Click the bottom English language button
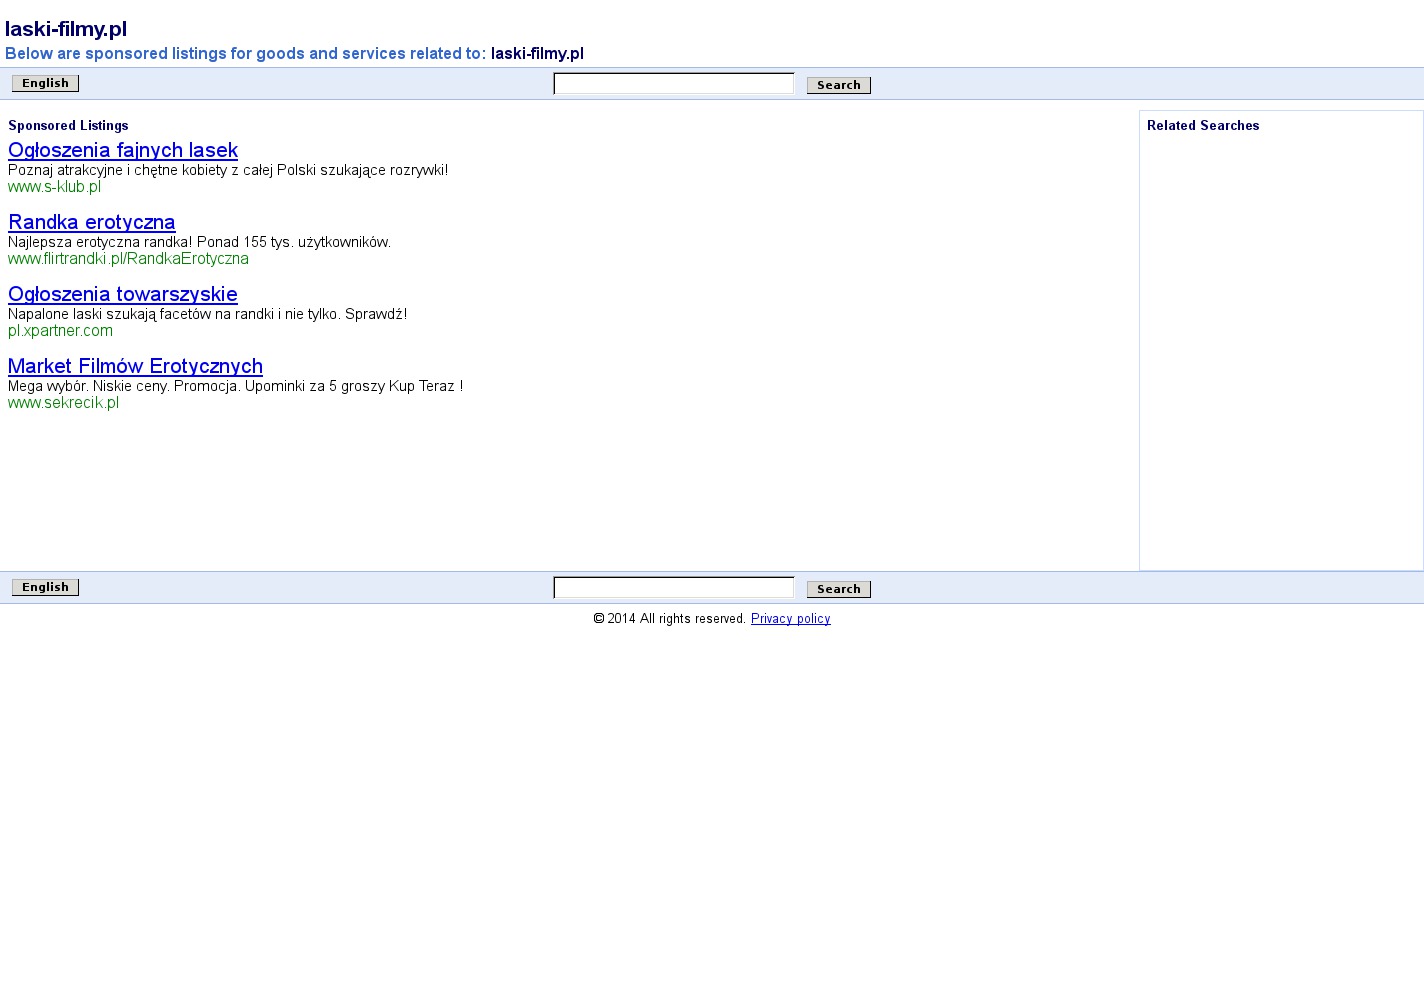 click(45, 587)
